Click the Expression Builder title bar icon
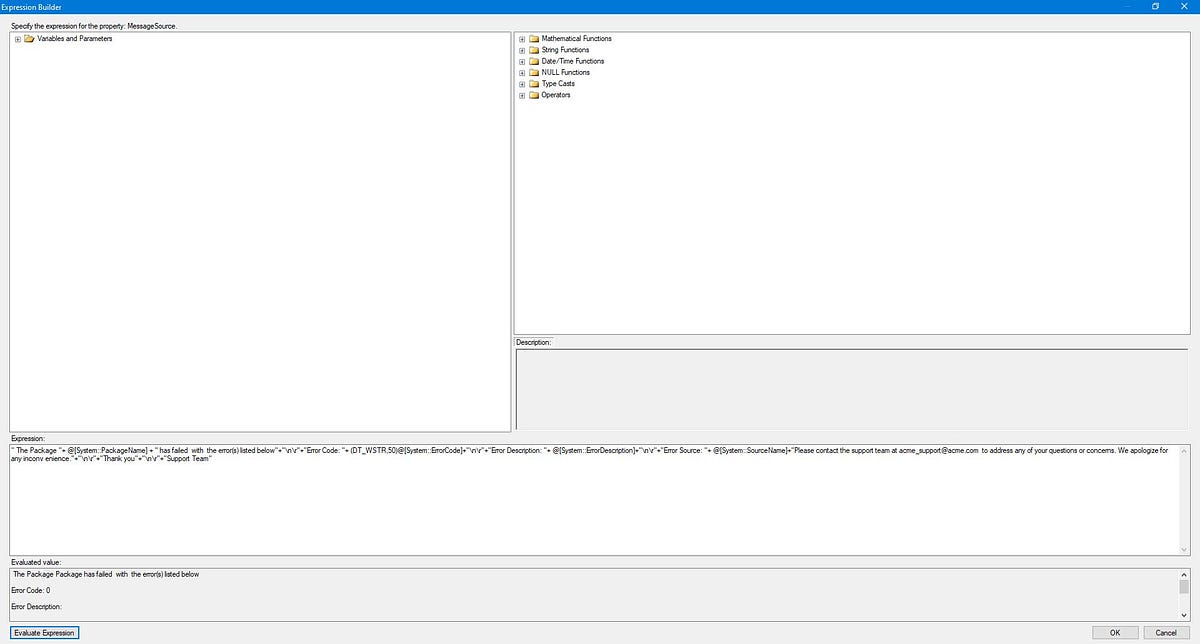The width and height of the screenshot is (1200, 644). (7, 7)
